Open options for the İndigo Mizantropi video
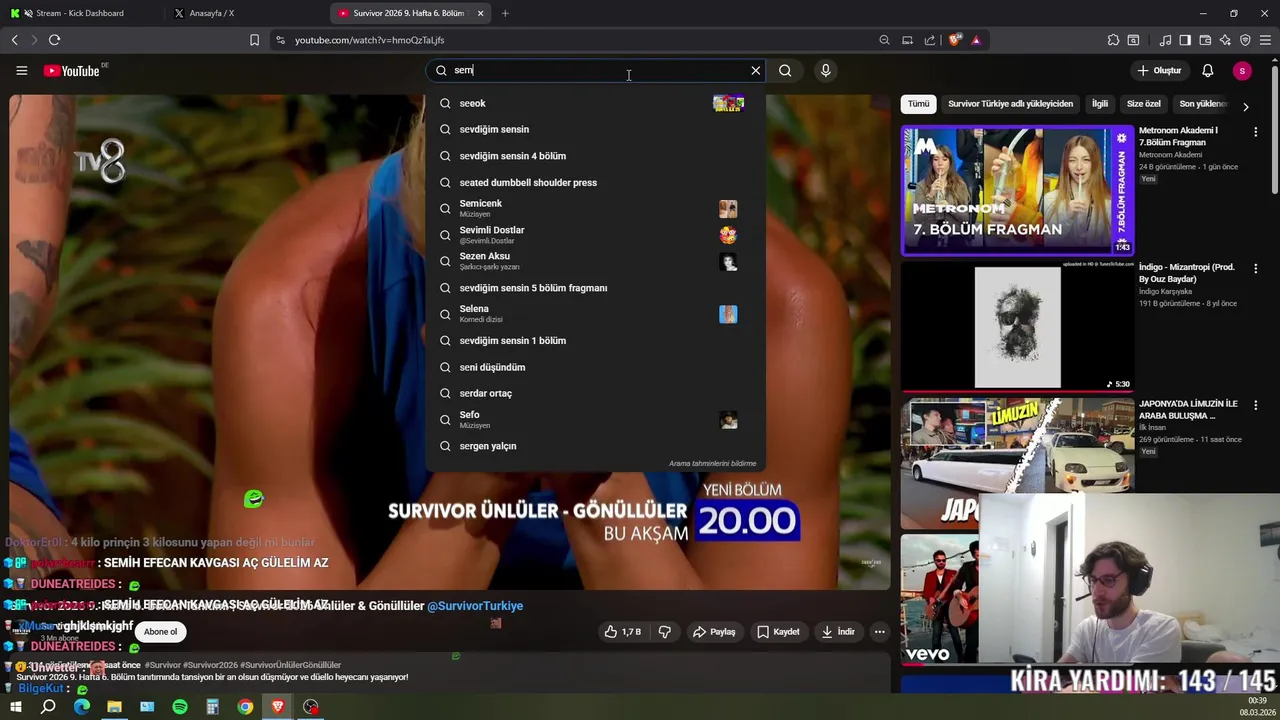This screenshot has width=1280, height=720. pos(1255,269)
